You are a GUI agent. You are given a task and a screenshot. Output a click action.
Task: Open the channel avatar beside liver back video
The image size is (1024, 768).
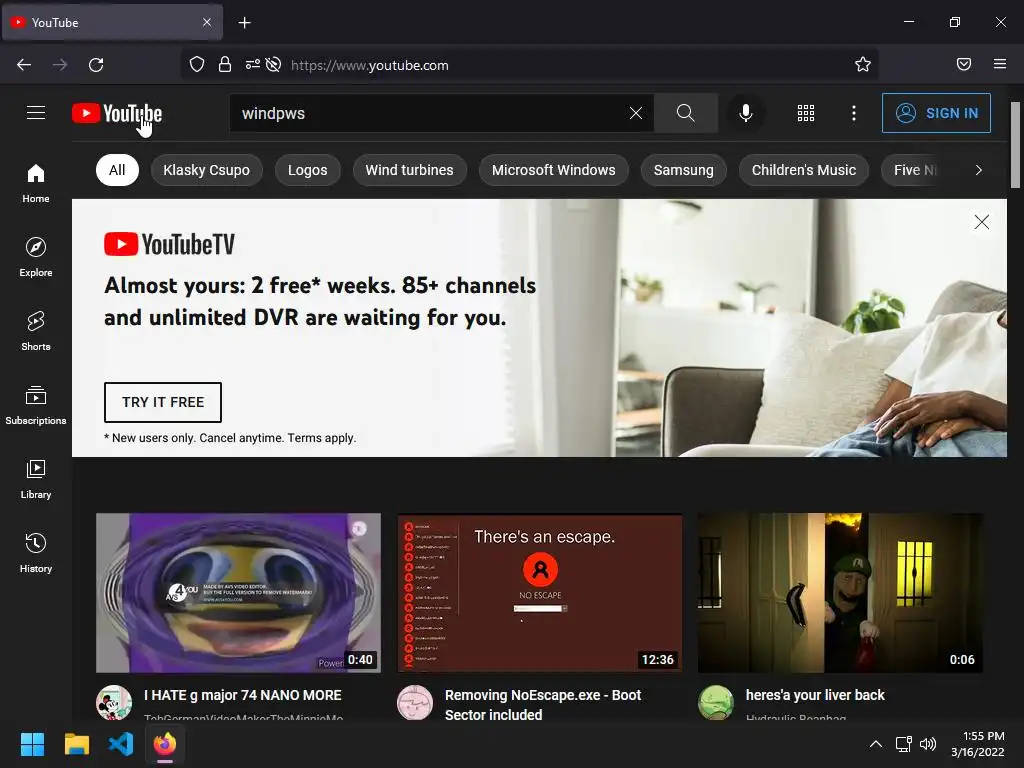coord(716,703)
